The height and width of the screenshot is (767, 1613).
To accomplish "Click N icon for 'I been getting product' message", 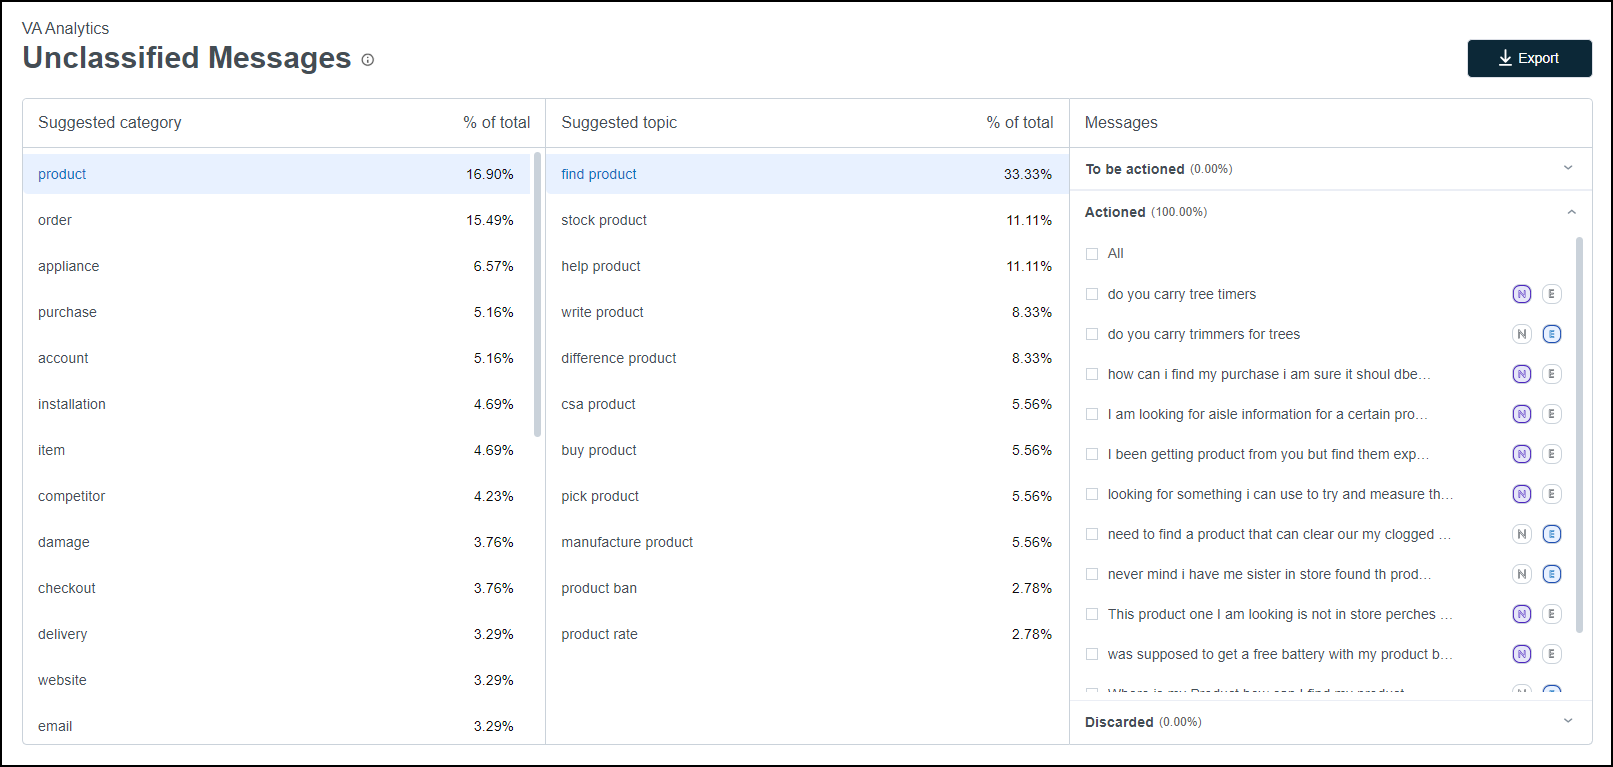I will (1521, 454).
